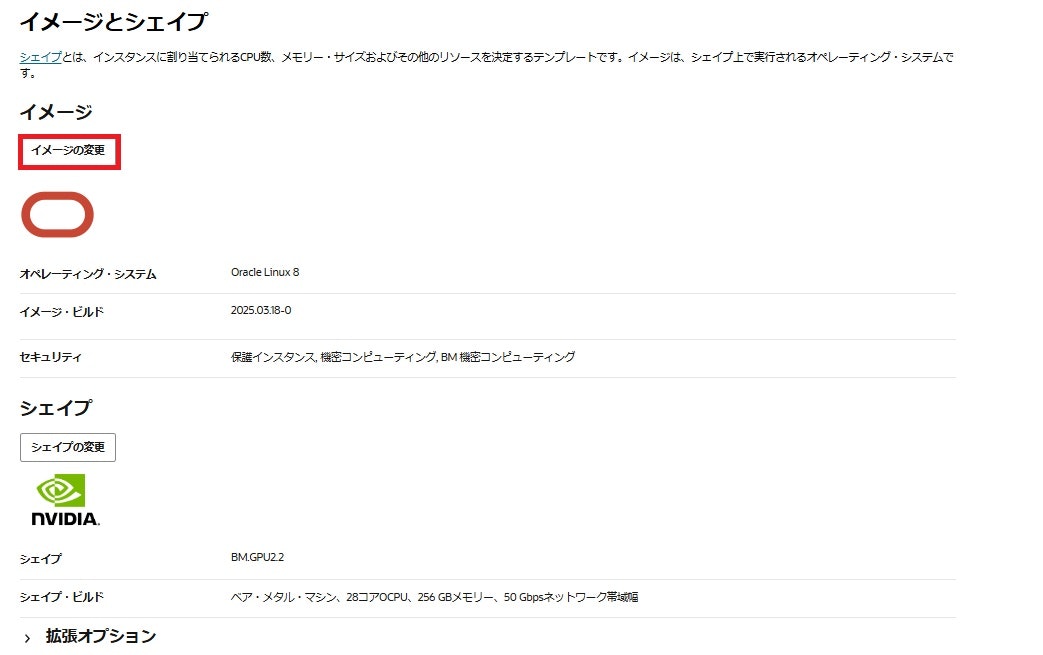Image resolution: width=1043 pixels, height=655 pixels.
Task: Click the red Oracle logo icon
Action: pyautogui.click(x=57, y=214)
